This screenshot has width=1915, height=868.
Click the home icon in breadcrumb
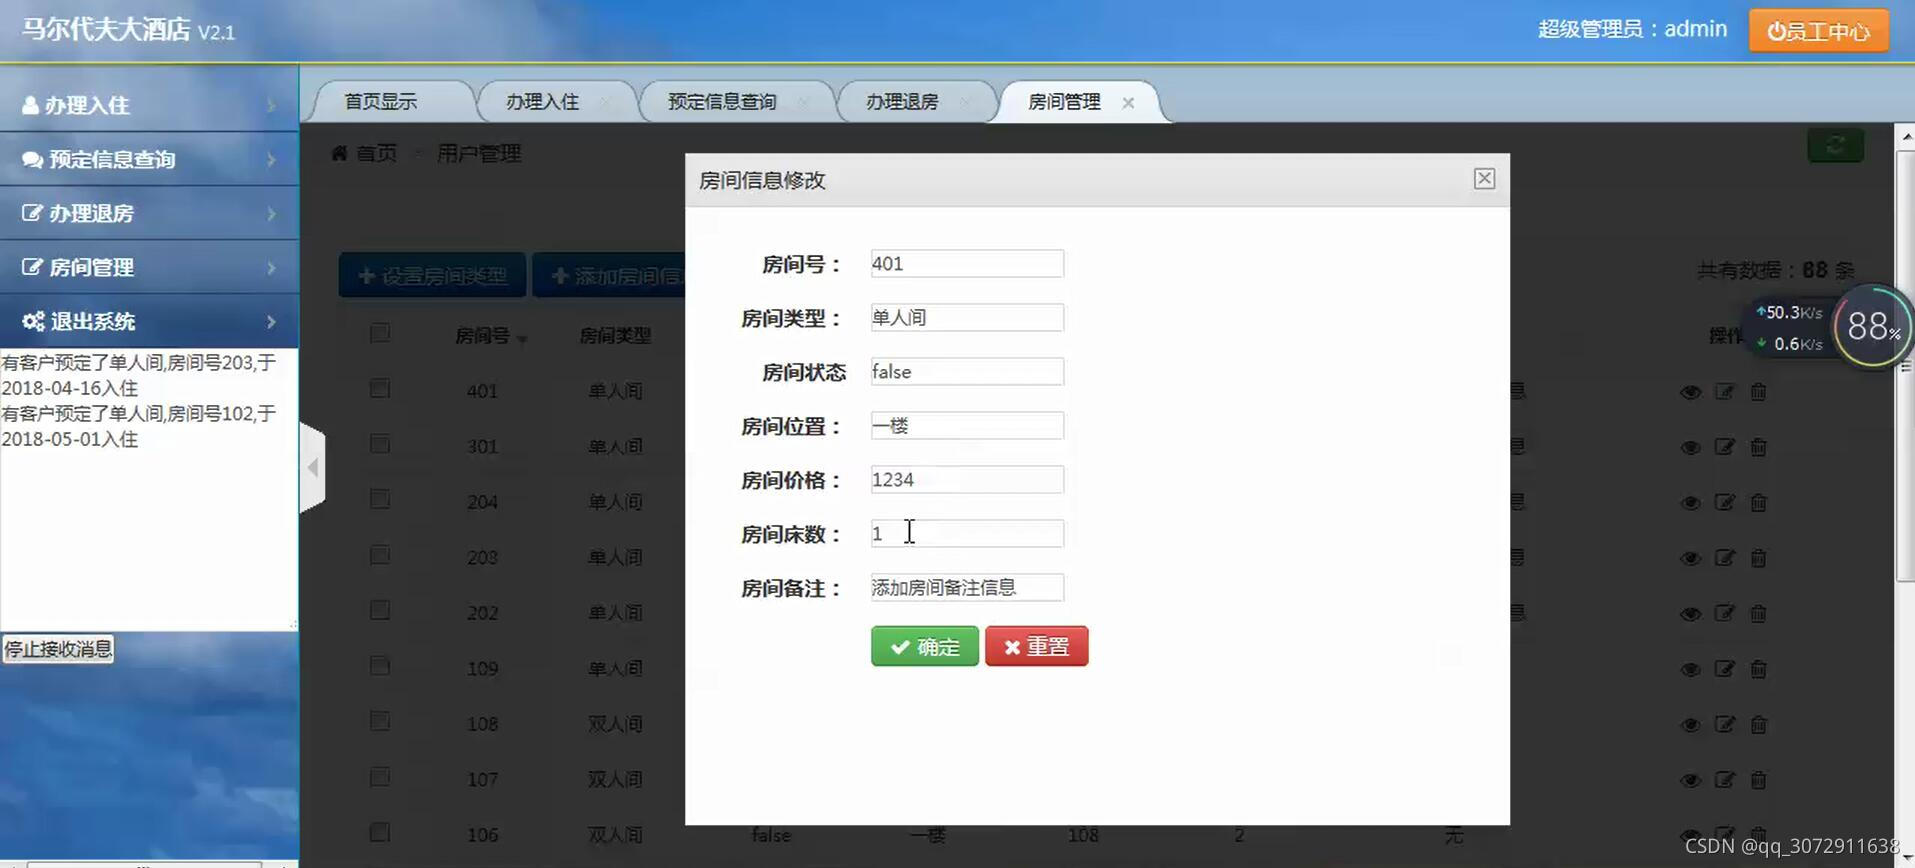[x=339, y=153]
